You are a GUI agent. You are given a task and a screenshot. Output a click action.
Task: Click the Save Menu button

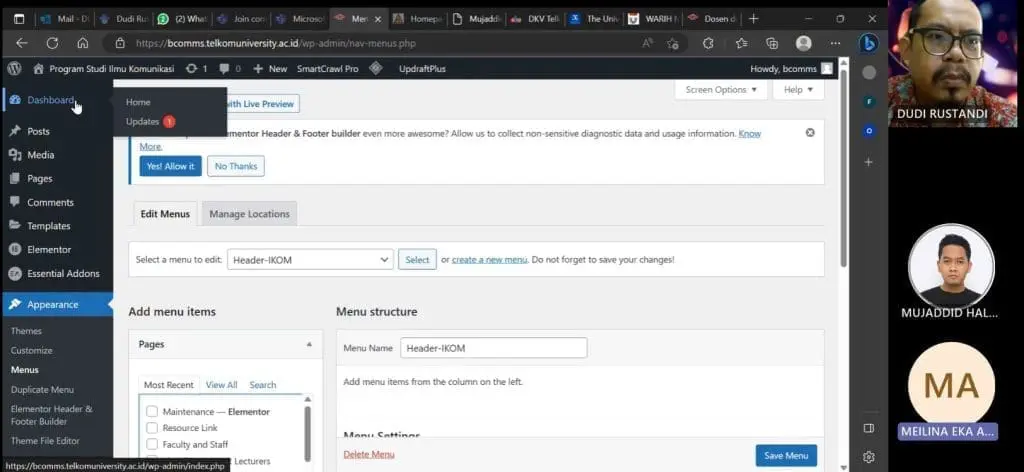click(x=786, y=456)
